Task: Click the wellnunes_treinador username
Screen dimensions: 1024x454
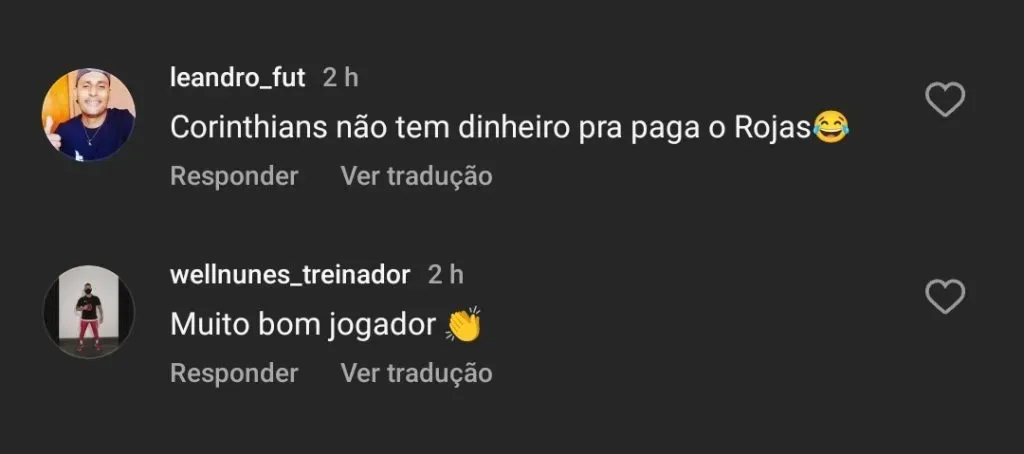Action: [290, 275]
